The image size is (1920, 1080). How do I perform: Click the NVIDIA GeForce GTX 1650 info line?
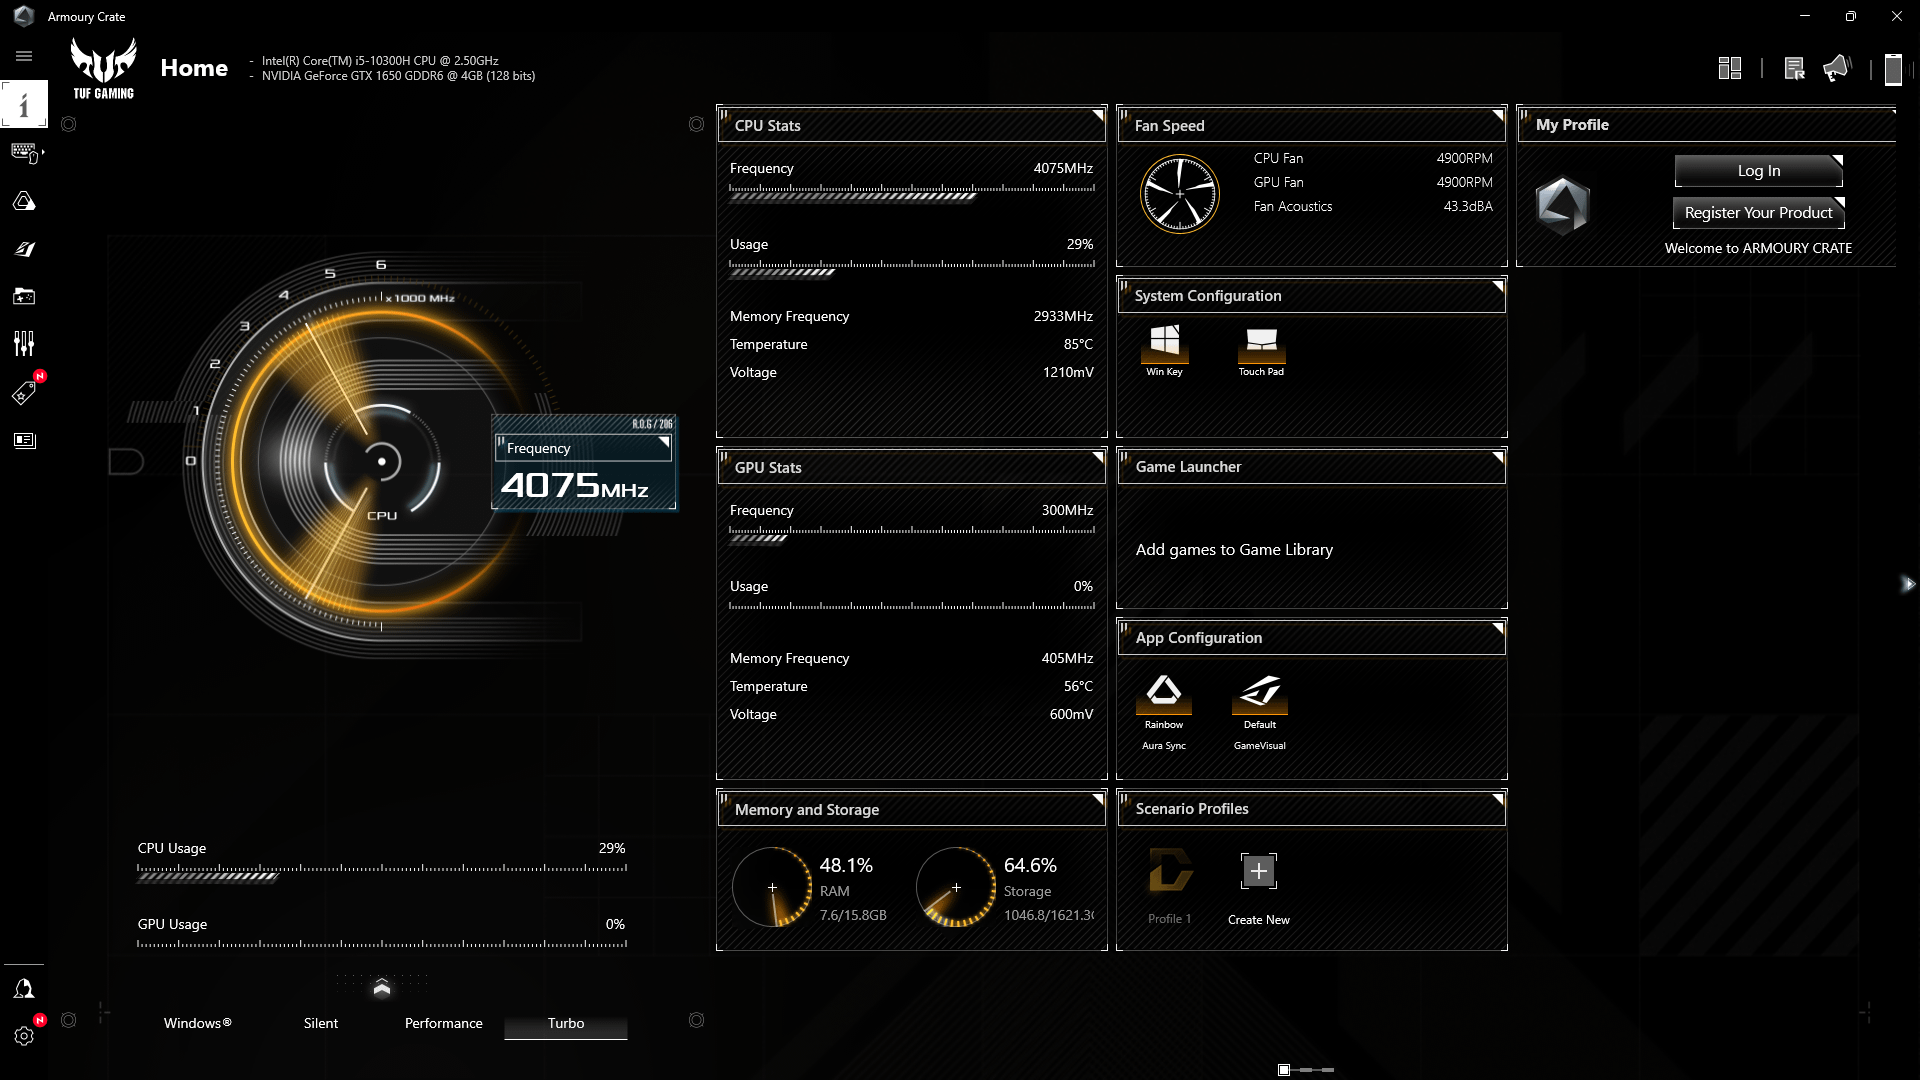(x=398, y=76)
